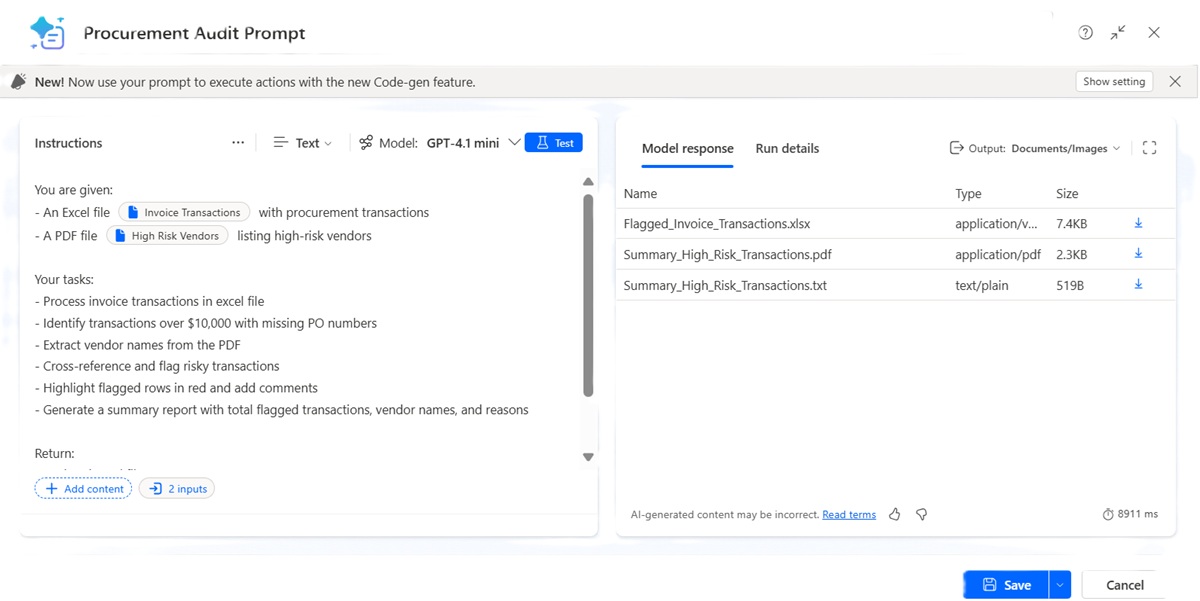Give thumbs down feedback on the model response

click(921, 514)
